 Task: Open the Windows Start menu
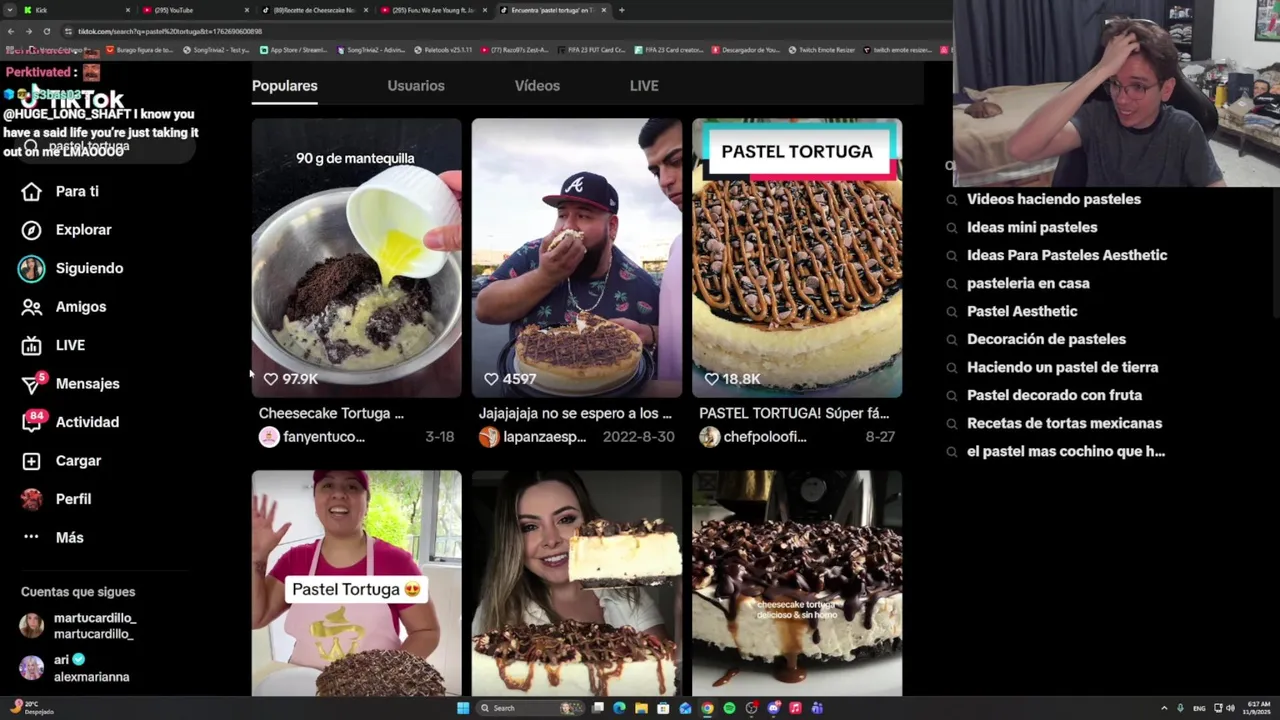pos(462,708)
